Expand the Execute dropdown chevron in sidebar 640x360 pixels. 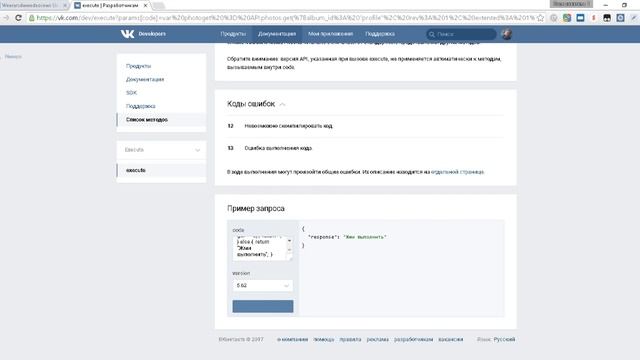(198, 150)
